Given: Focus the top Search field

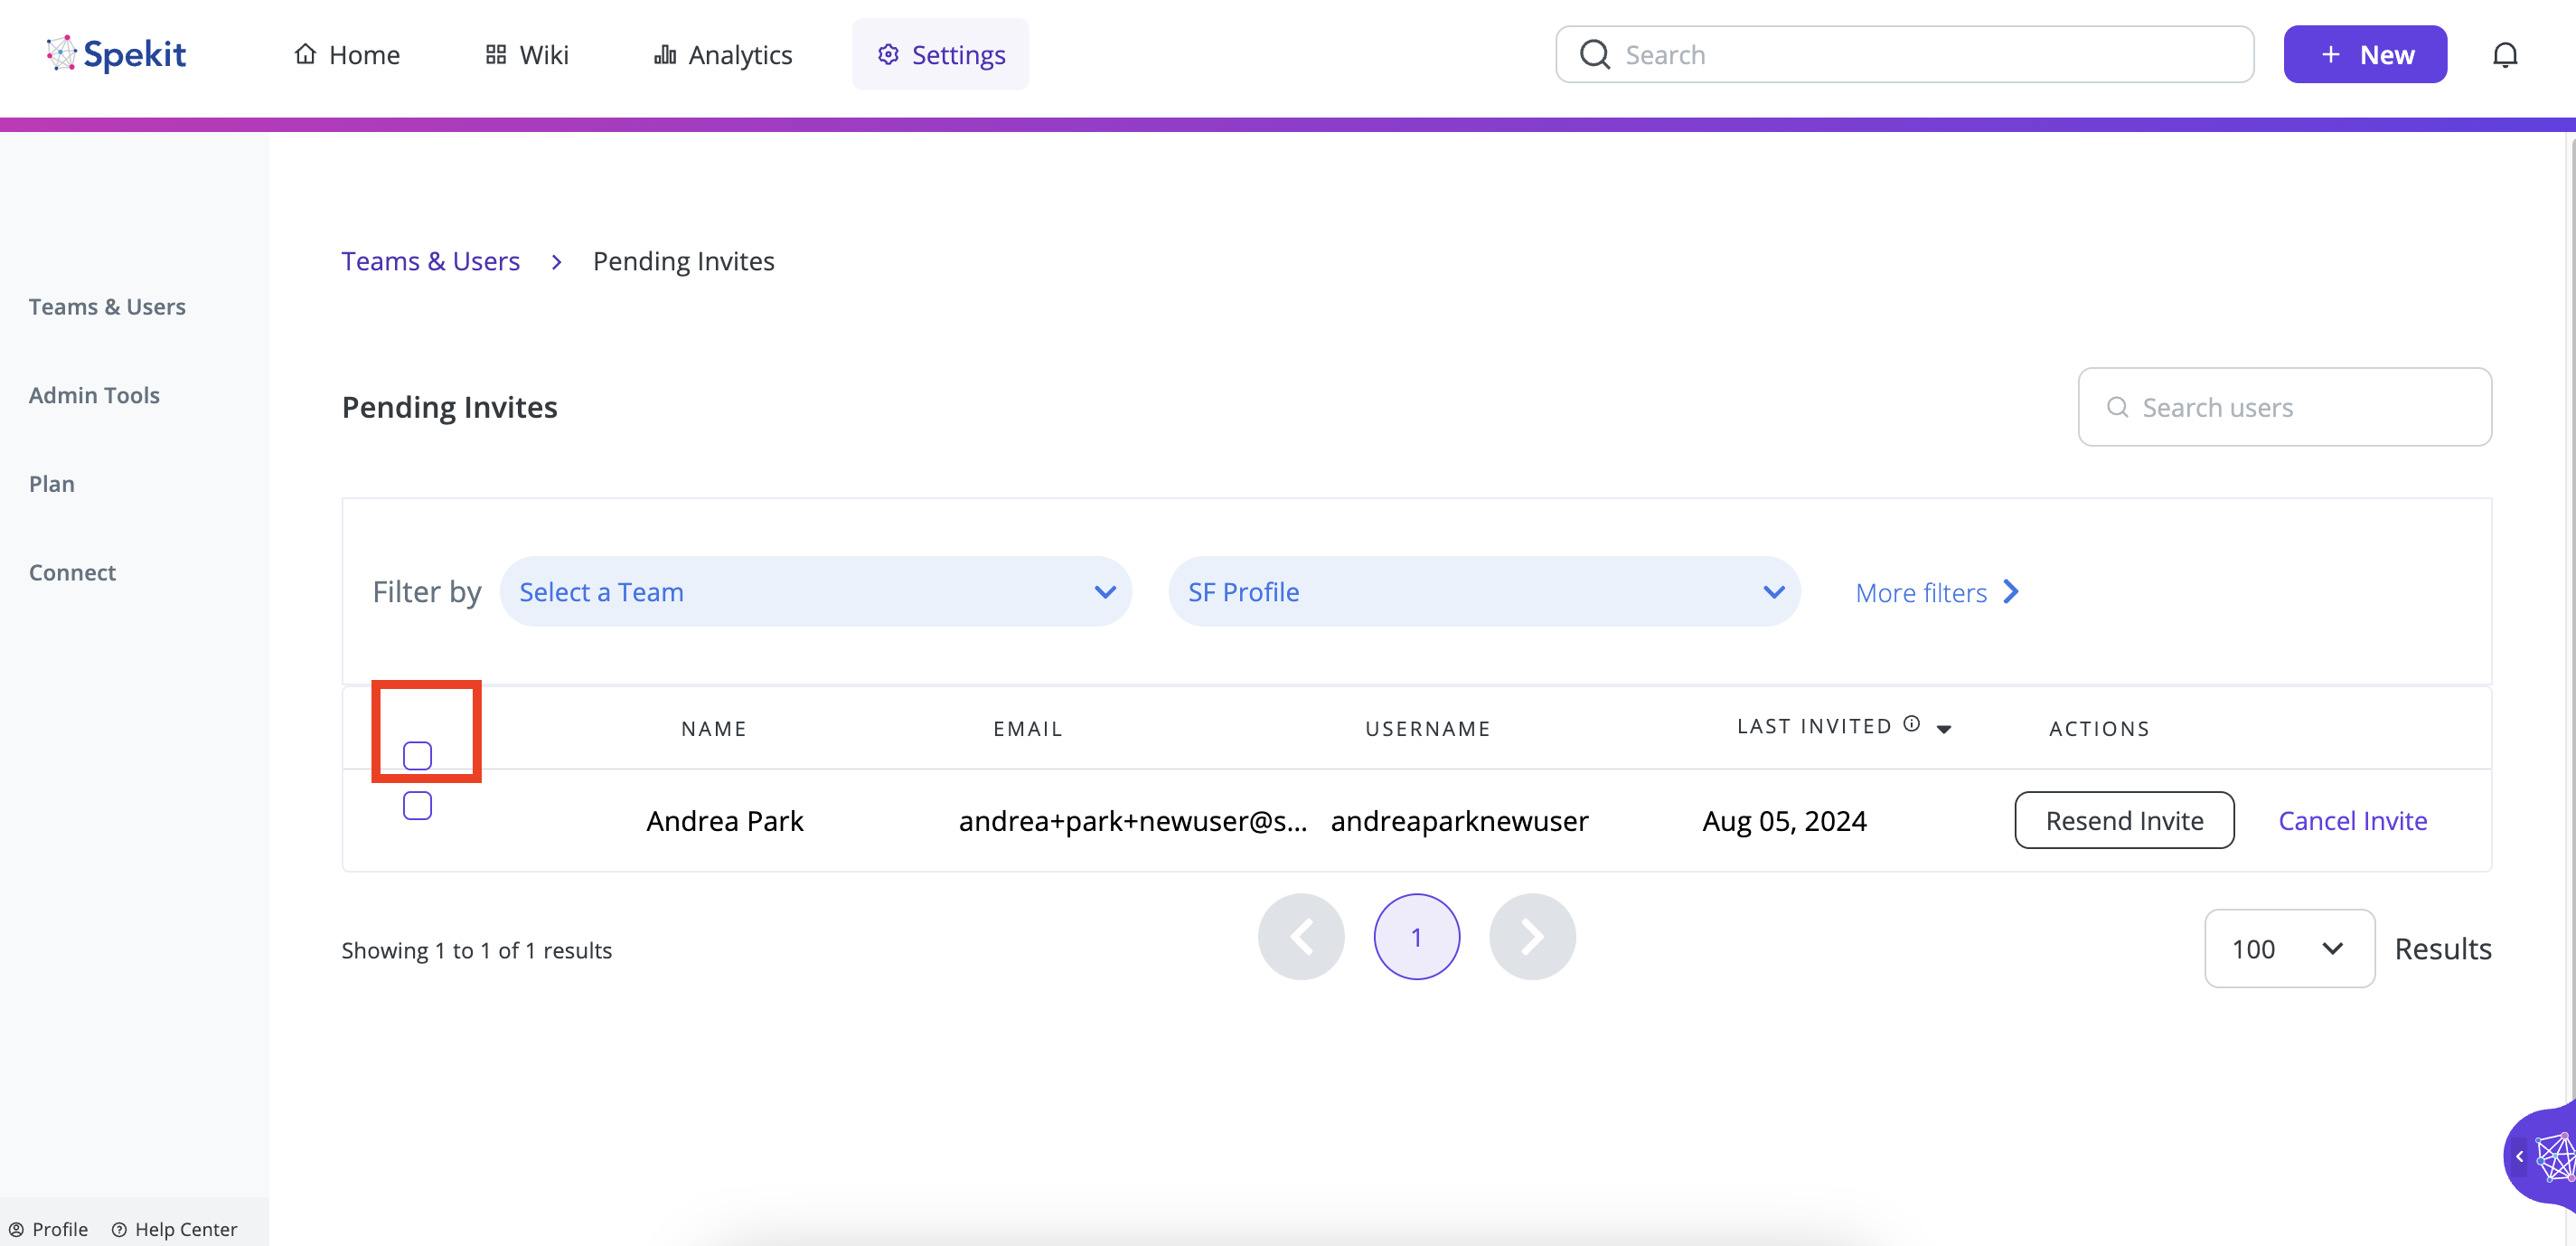Looking at the screenshot, I should coord(1904,55).
